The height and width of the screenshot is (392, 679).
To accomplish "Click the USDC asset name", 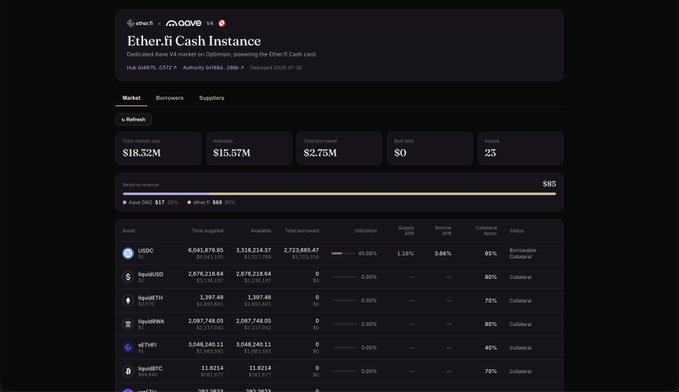I will tap(146, 251).
